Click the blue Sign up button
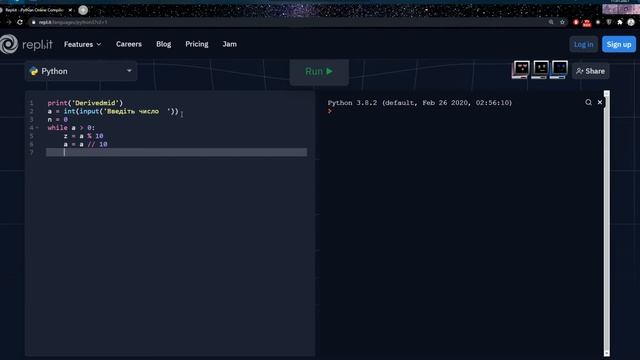 tap(619, 44)
